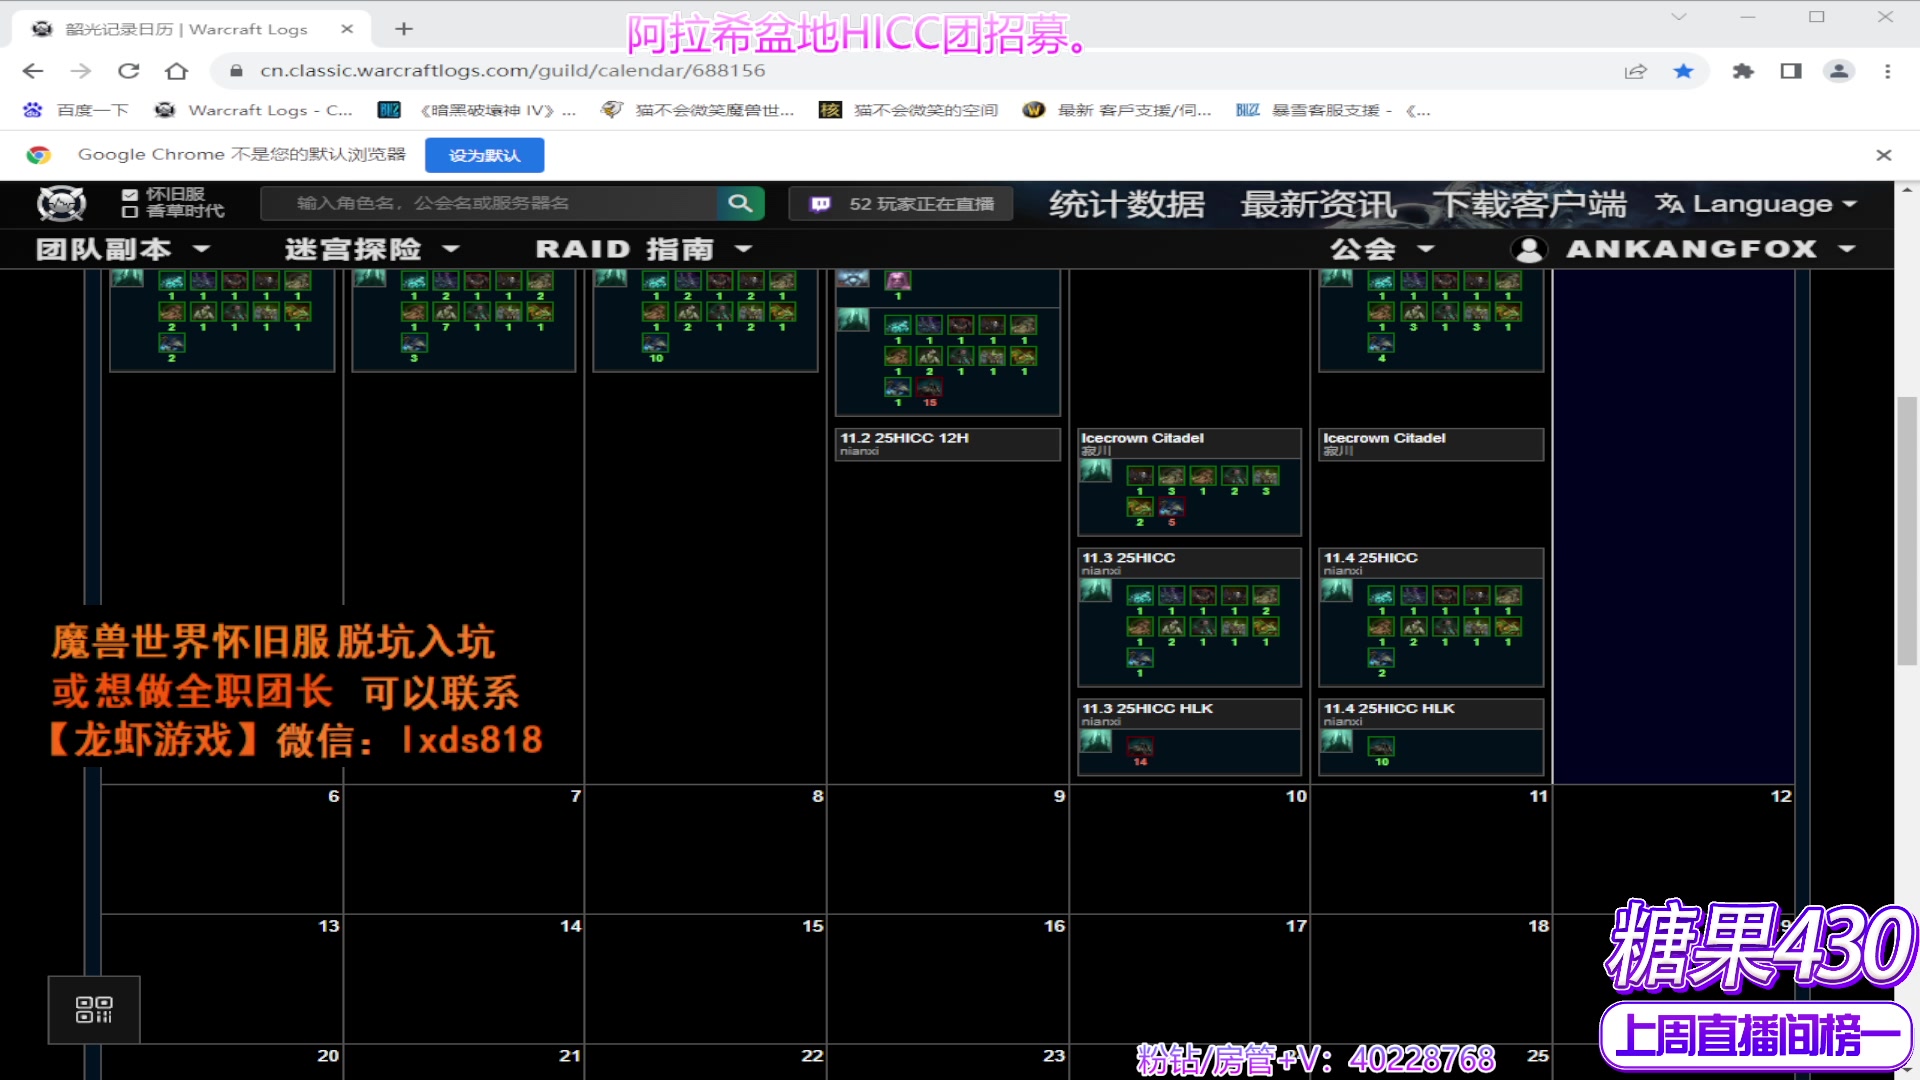The height and width of the screenshot is (1080, 1920).
Task: Select the Classic (怀旧服) version checkbox
Action: pyautogui.click(x=129, y=195)
